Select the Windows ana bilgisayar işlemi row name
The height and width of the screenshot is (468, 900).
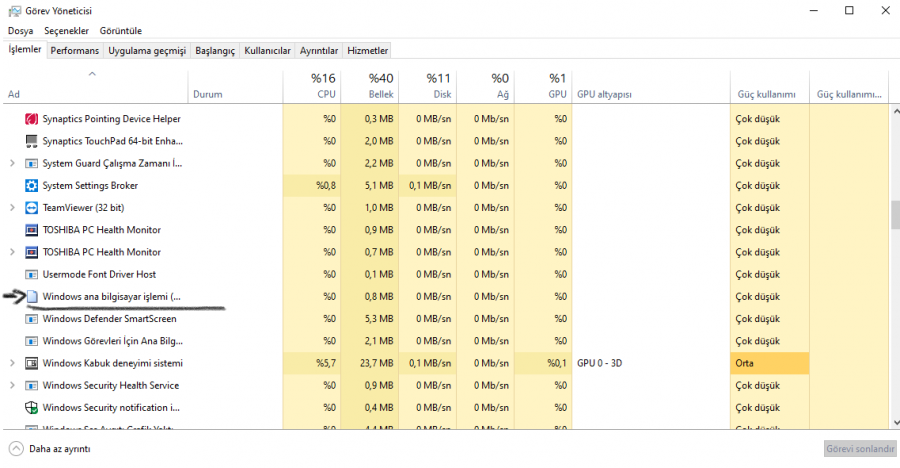111,297
